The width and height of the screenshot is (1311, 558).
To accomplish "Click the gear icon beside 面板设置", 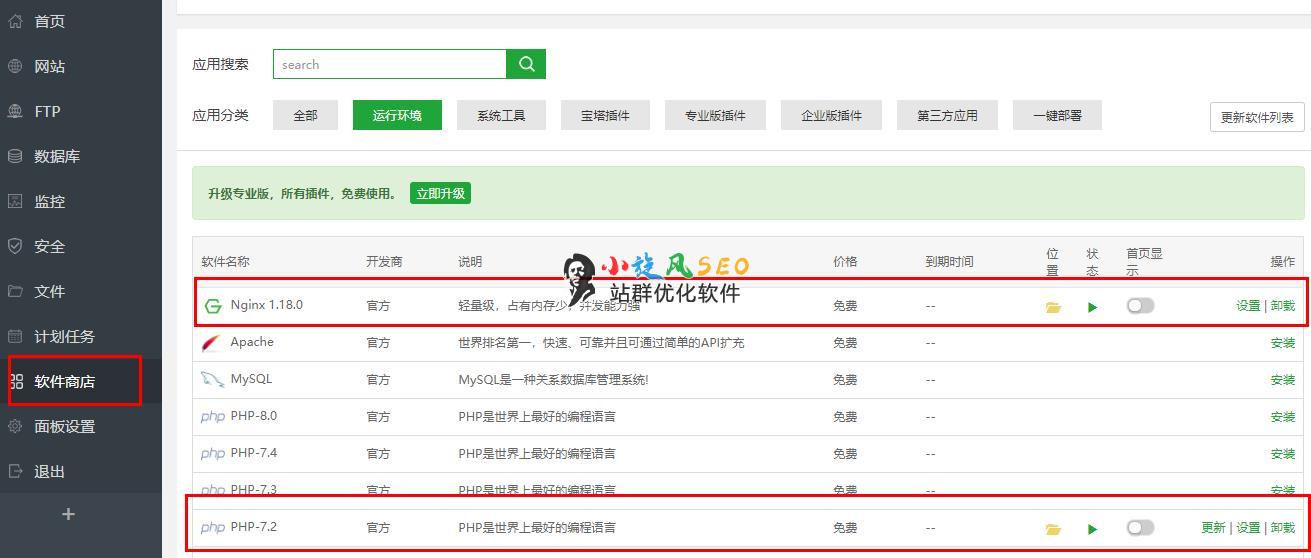I will (x=15, y=426).
